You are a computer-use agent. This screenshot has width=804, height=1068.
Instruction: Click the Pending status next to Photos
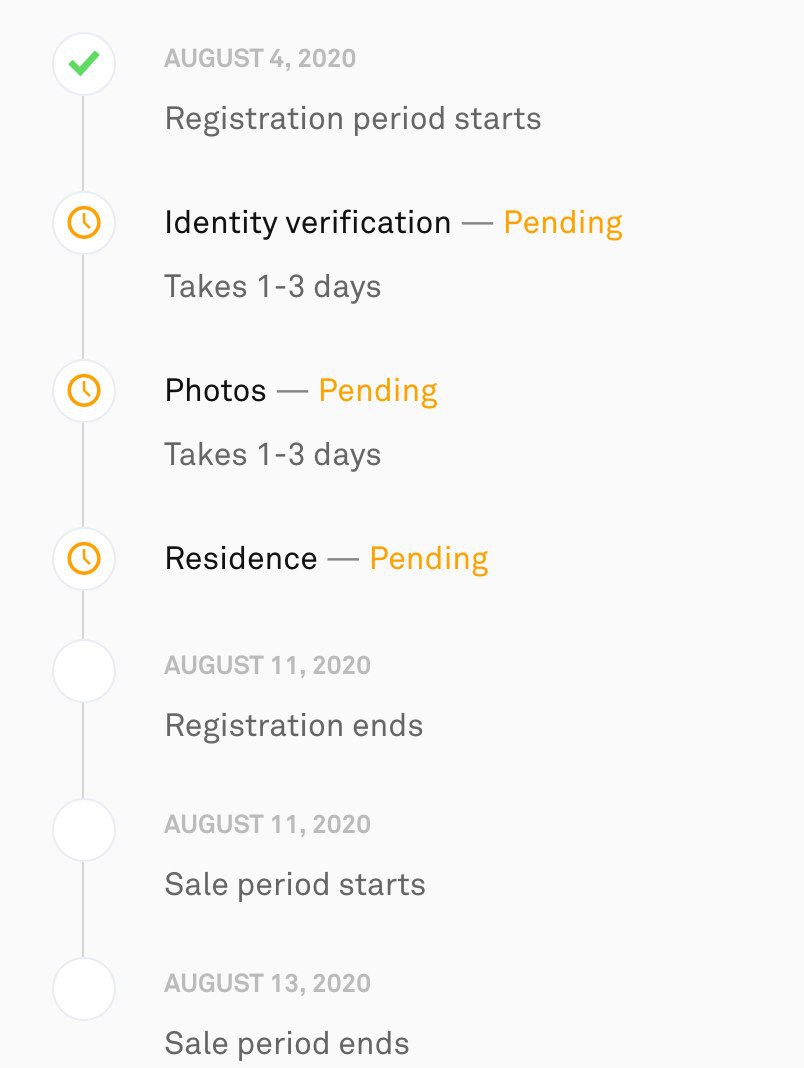click(378, 392)
